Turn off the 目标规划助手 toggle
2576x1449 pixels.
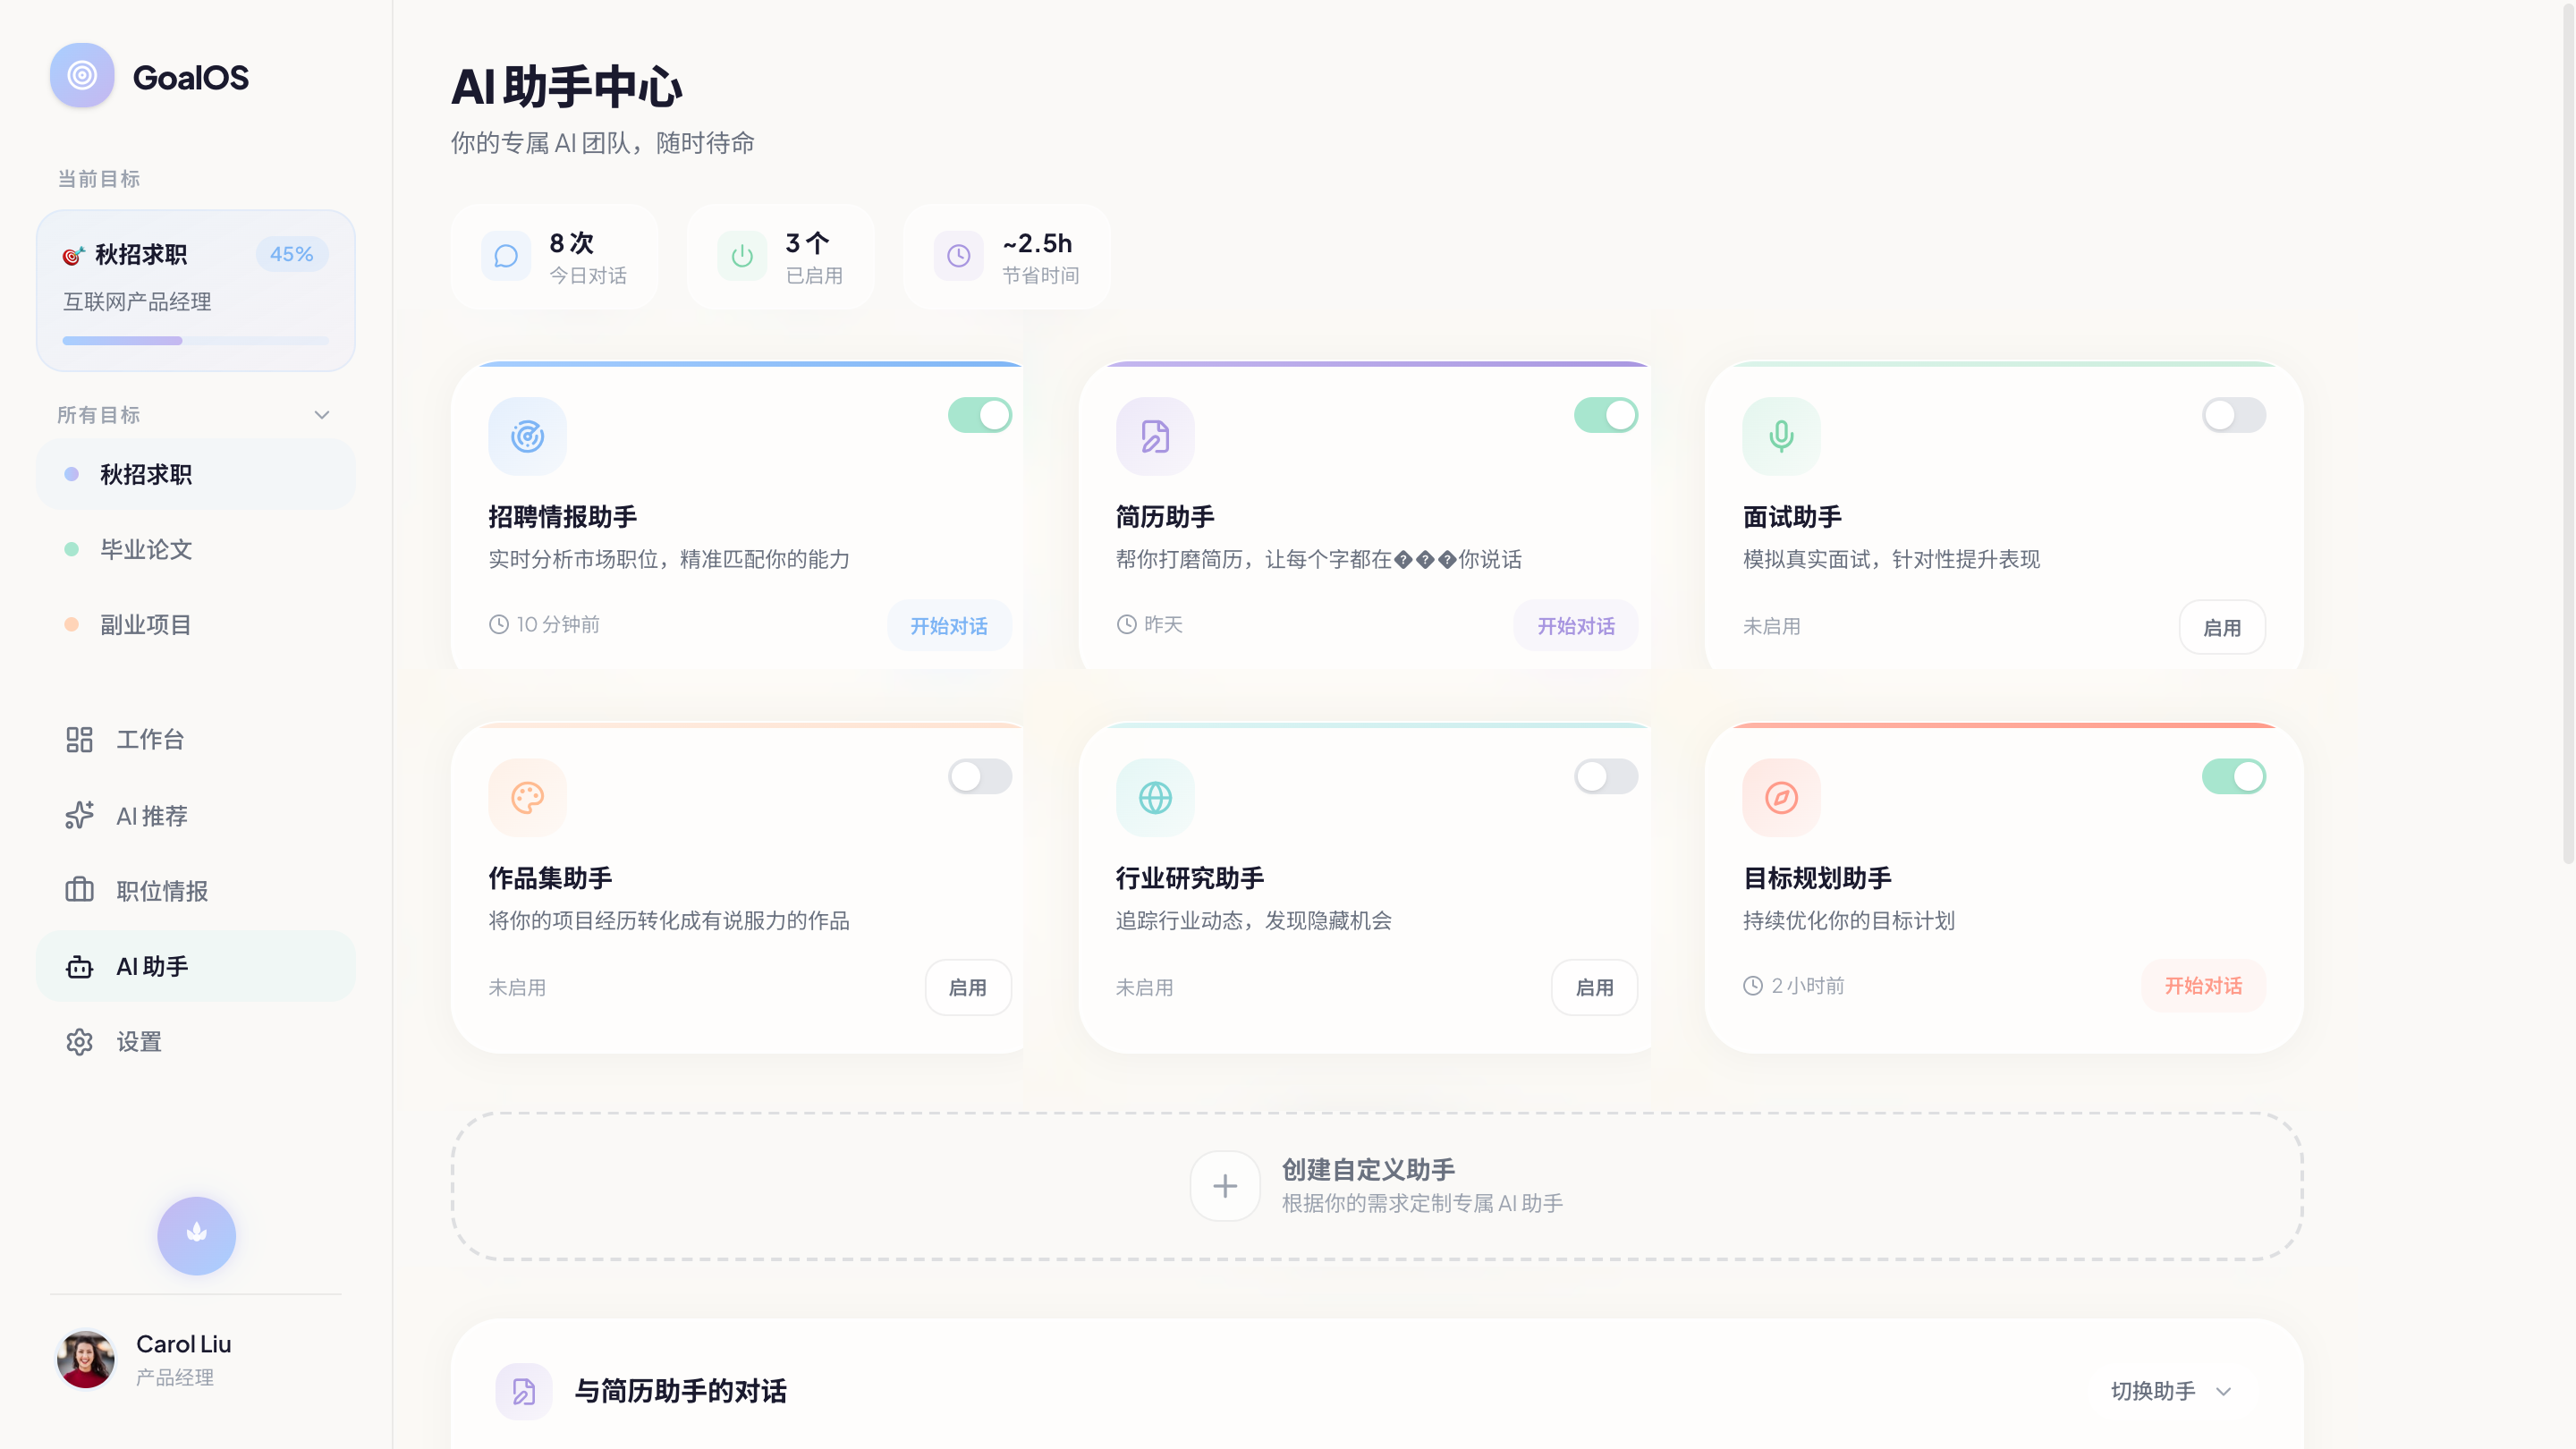(2233, 776)
